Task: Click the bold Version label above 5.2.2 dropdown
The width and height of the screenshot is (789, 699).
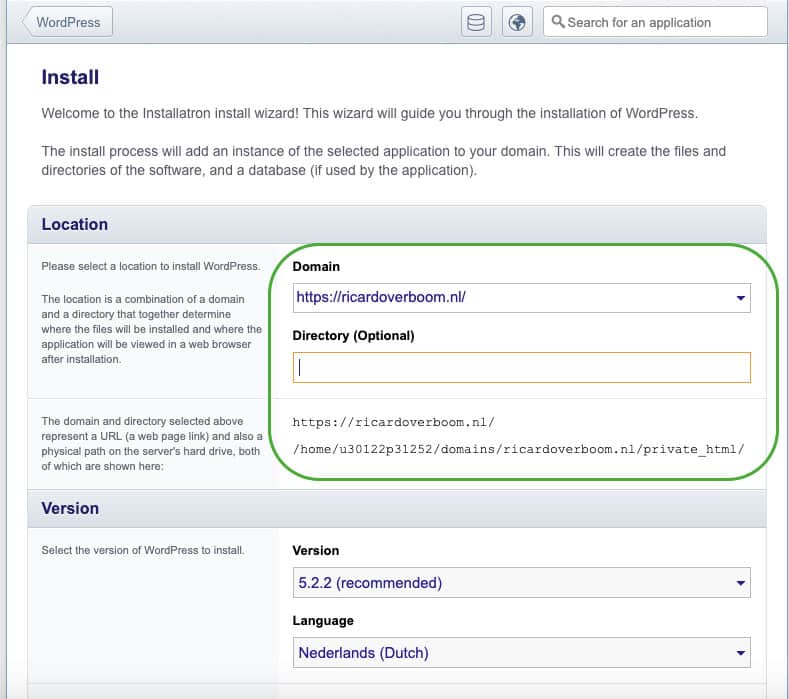Action: [x=315, y=551]
